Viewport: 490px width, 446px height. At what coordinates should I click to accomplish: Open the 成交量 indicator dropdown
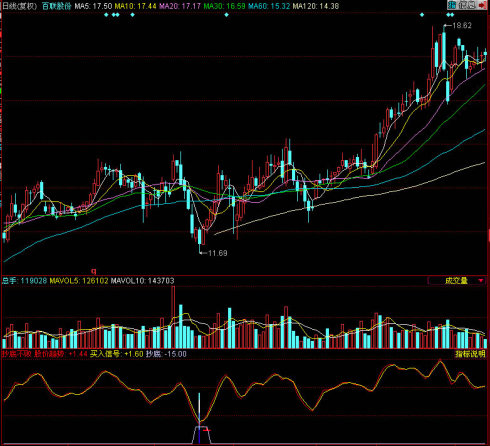pyautogui.click(x=457, y=281)
